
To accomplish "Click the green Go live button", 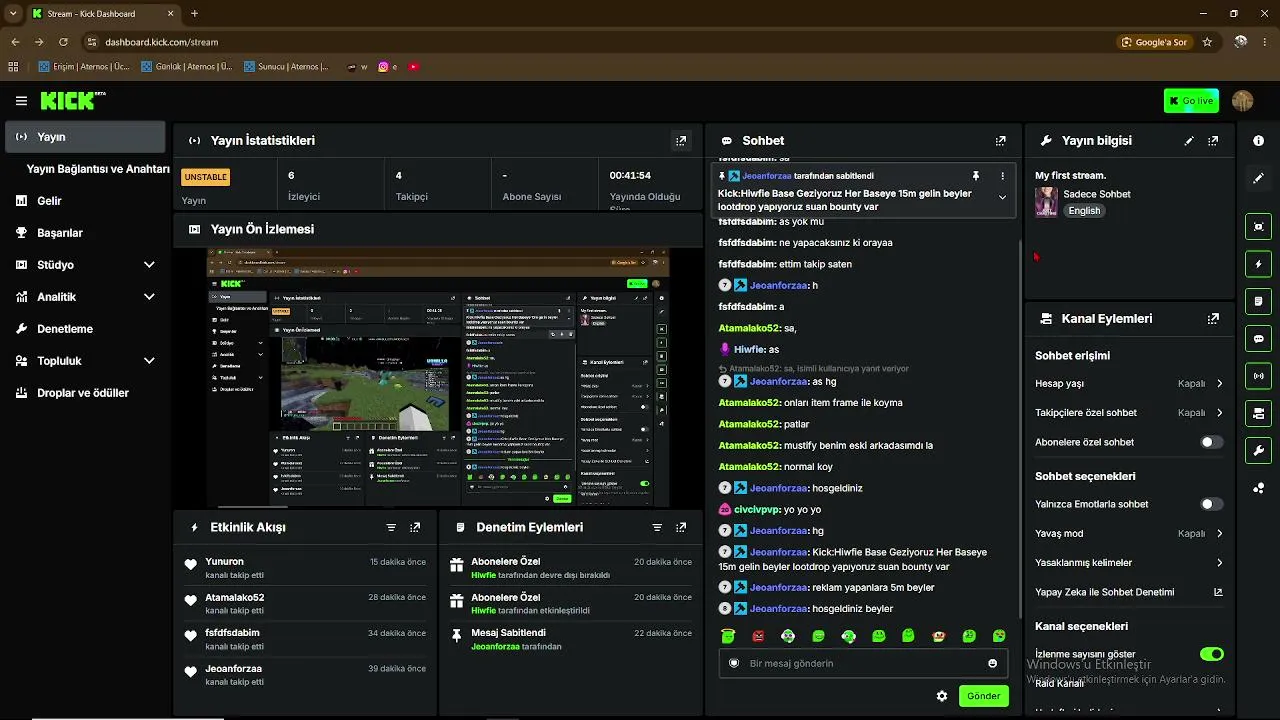I will coord(1191,101).
